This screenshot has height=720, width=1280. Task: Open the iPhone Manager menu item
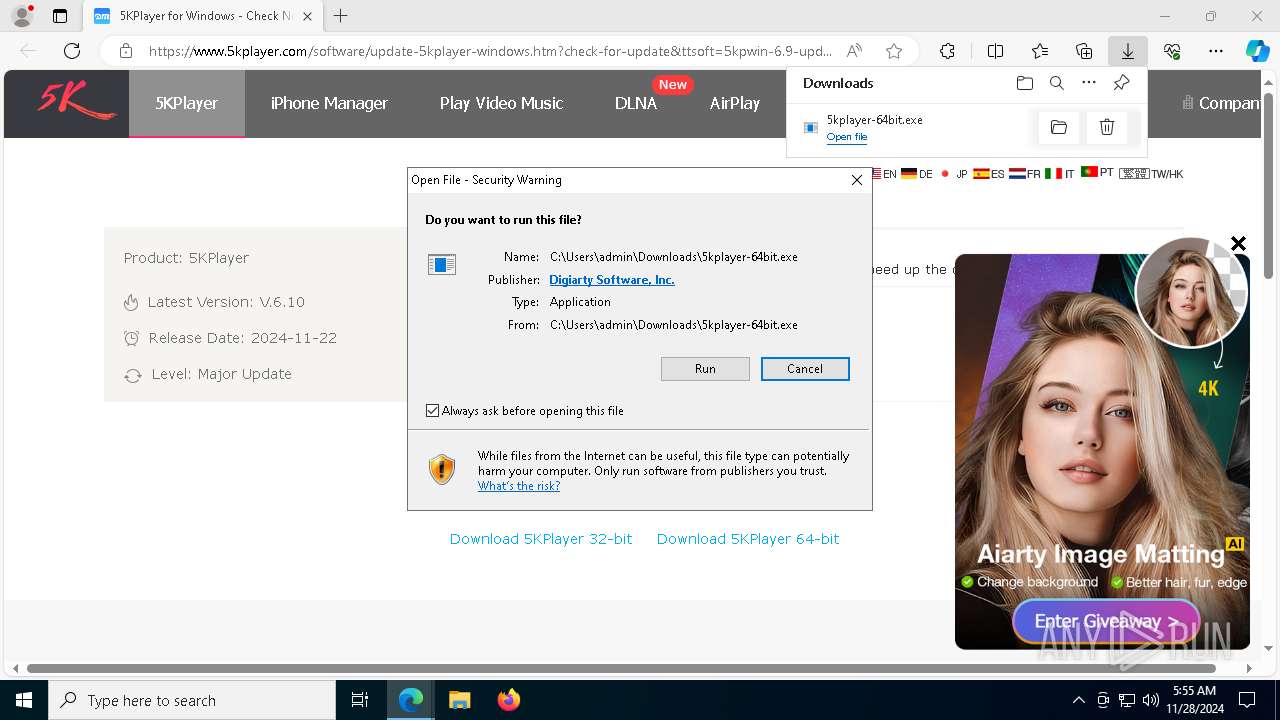pyautogui.click(x=329, y=103)
